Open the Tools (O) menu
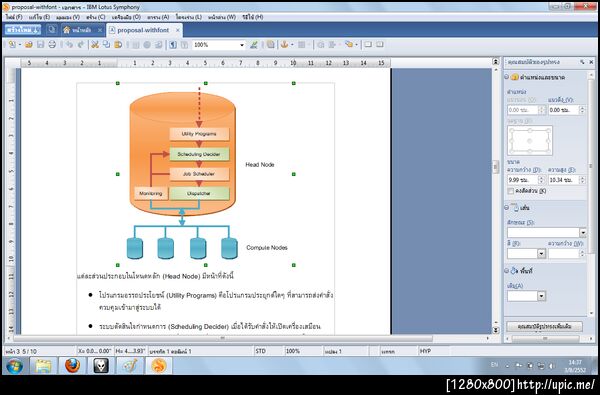The height and width of the screenshot is (395, 600). 126,17
